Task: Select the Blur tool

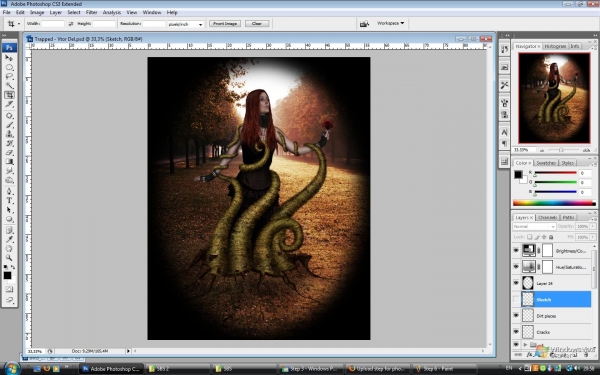Action: [9, 171]
